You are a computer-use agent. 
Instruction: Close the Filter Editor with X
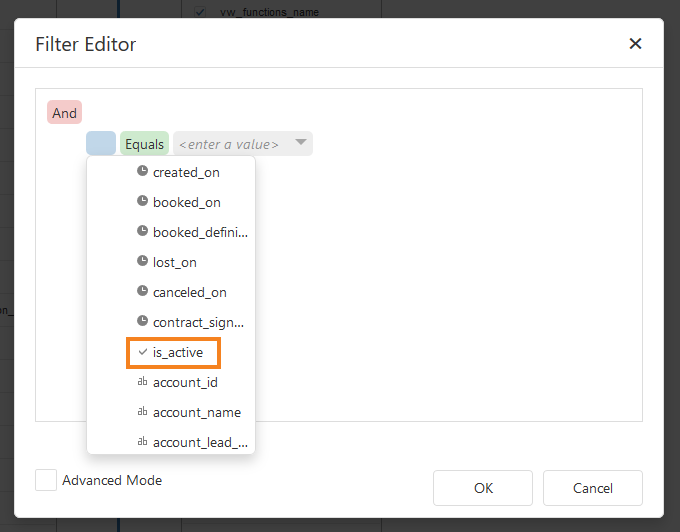635,43
